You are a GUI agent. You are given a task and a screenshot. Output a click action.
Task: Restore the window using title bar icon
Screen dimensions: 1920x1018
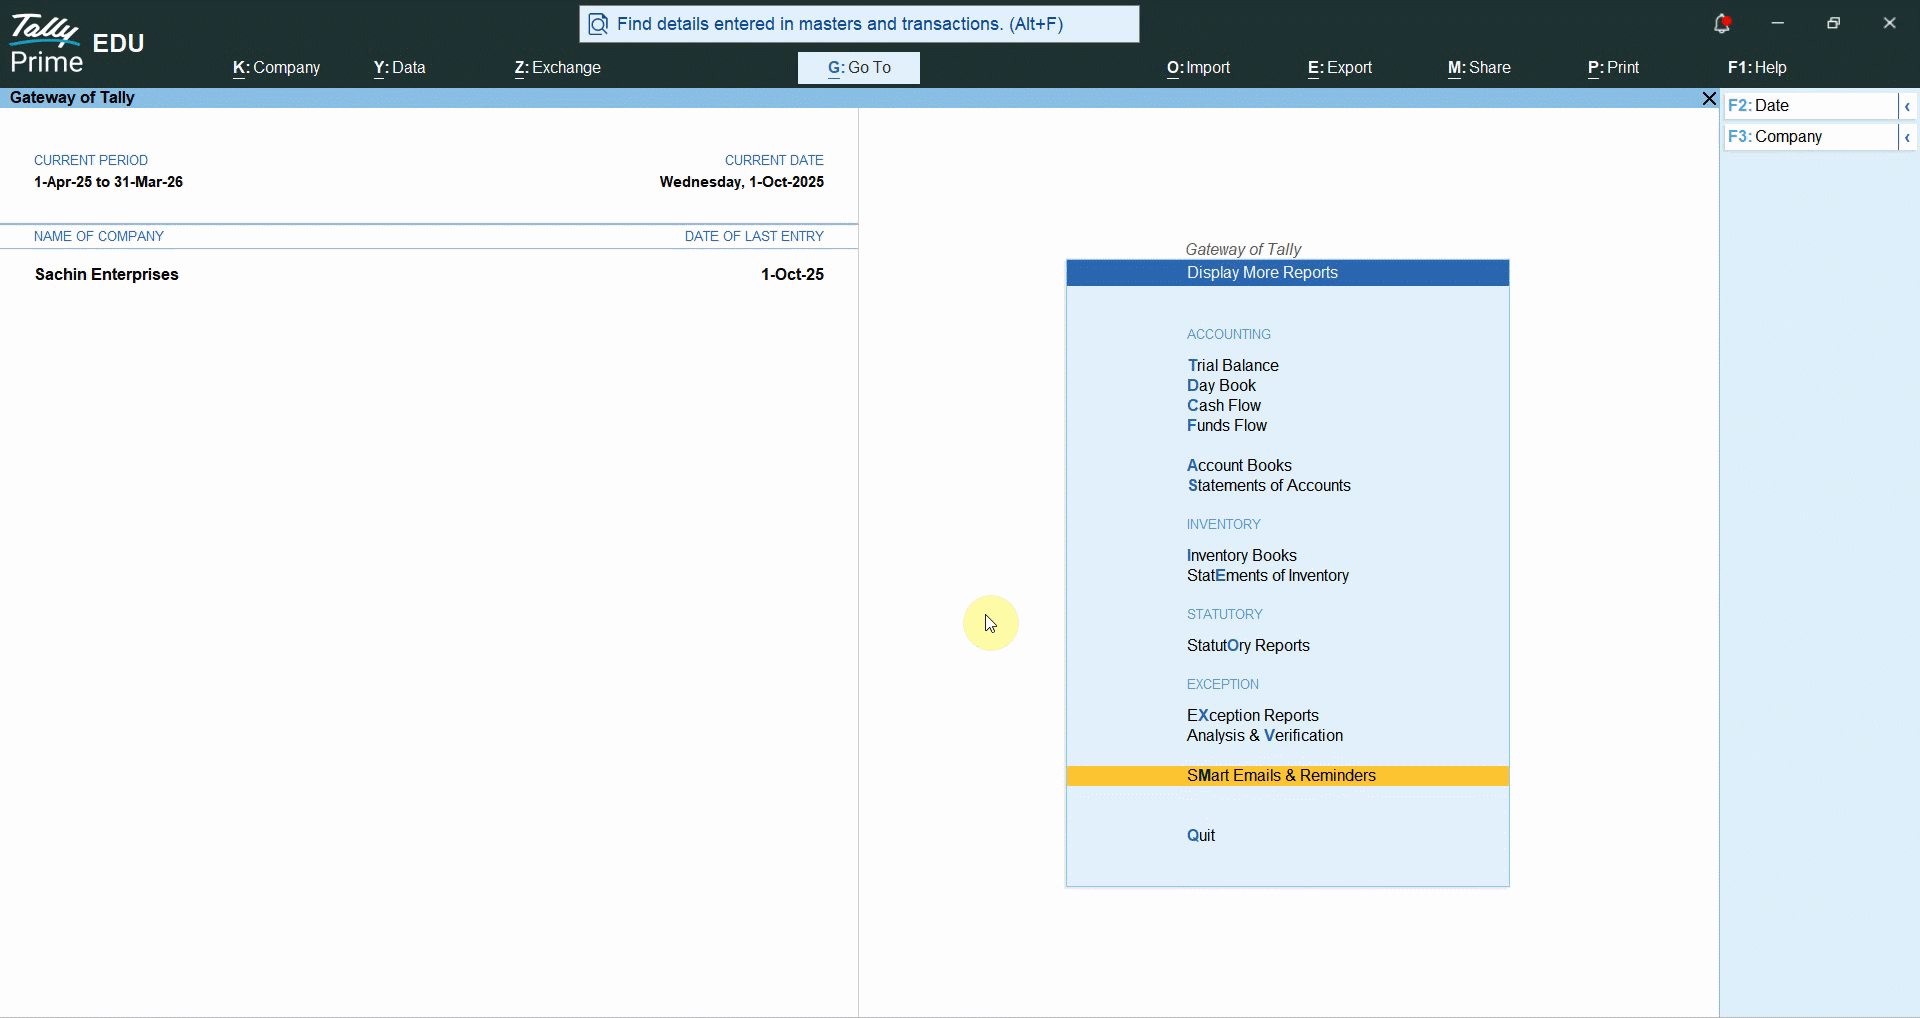click(1833, 23)
